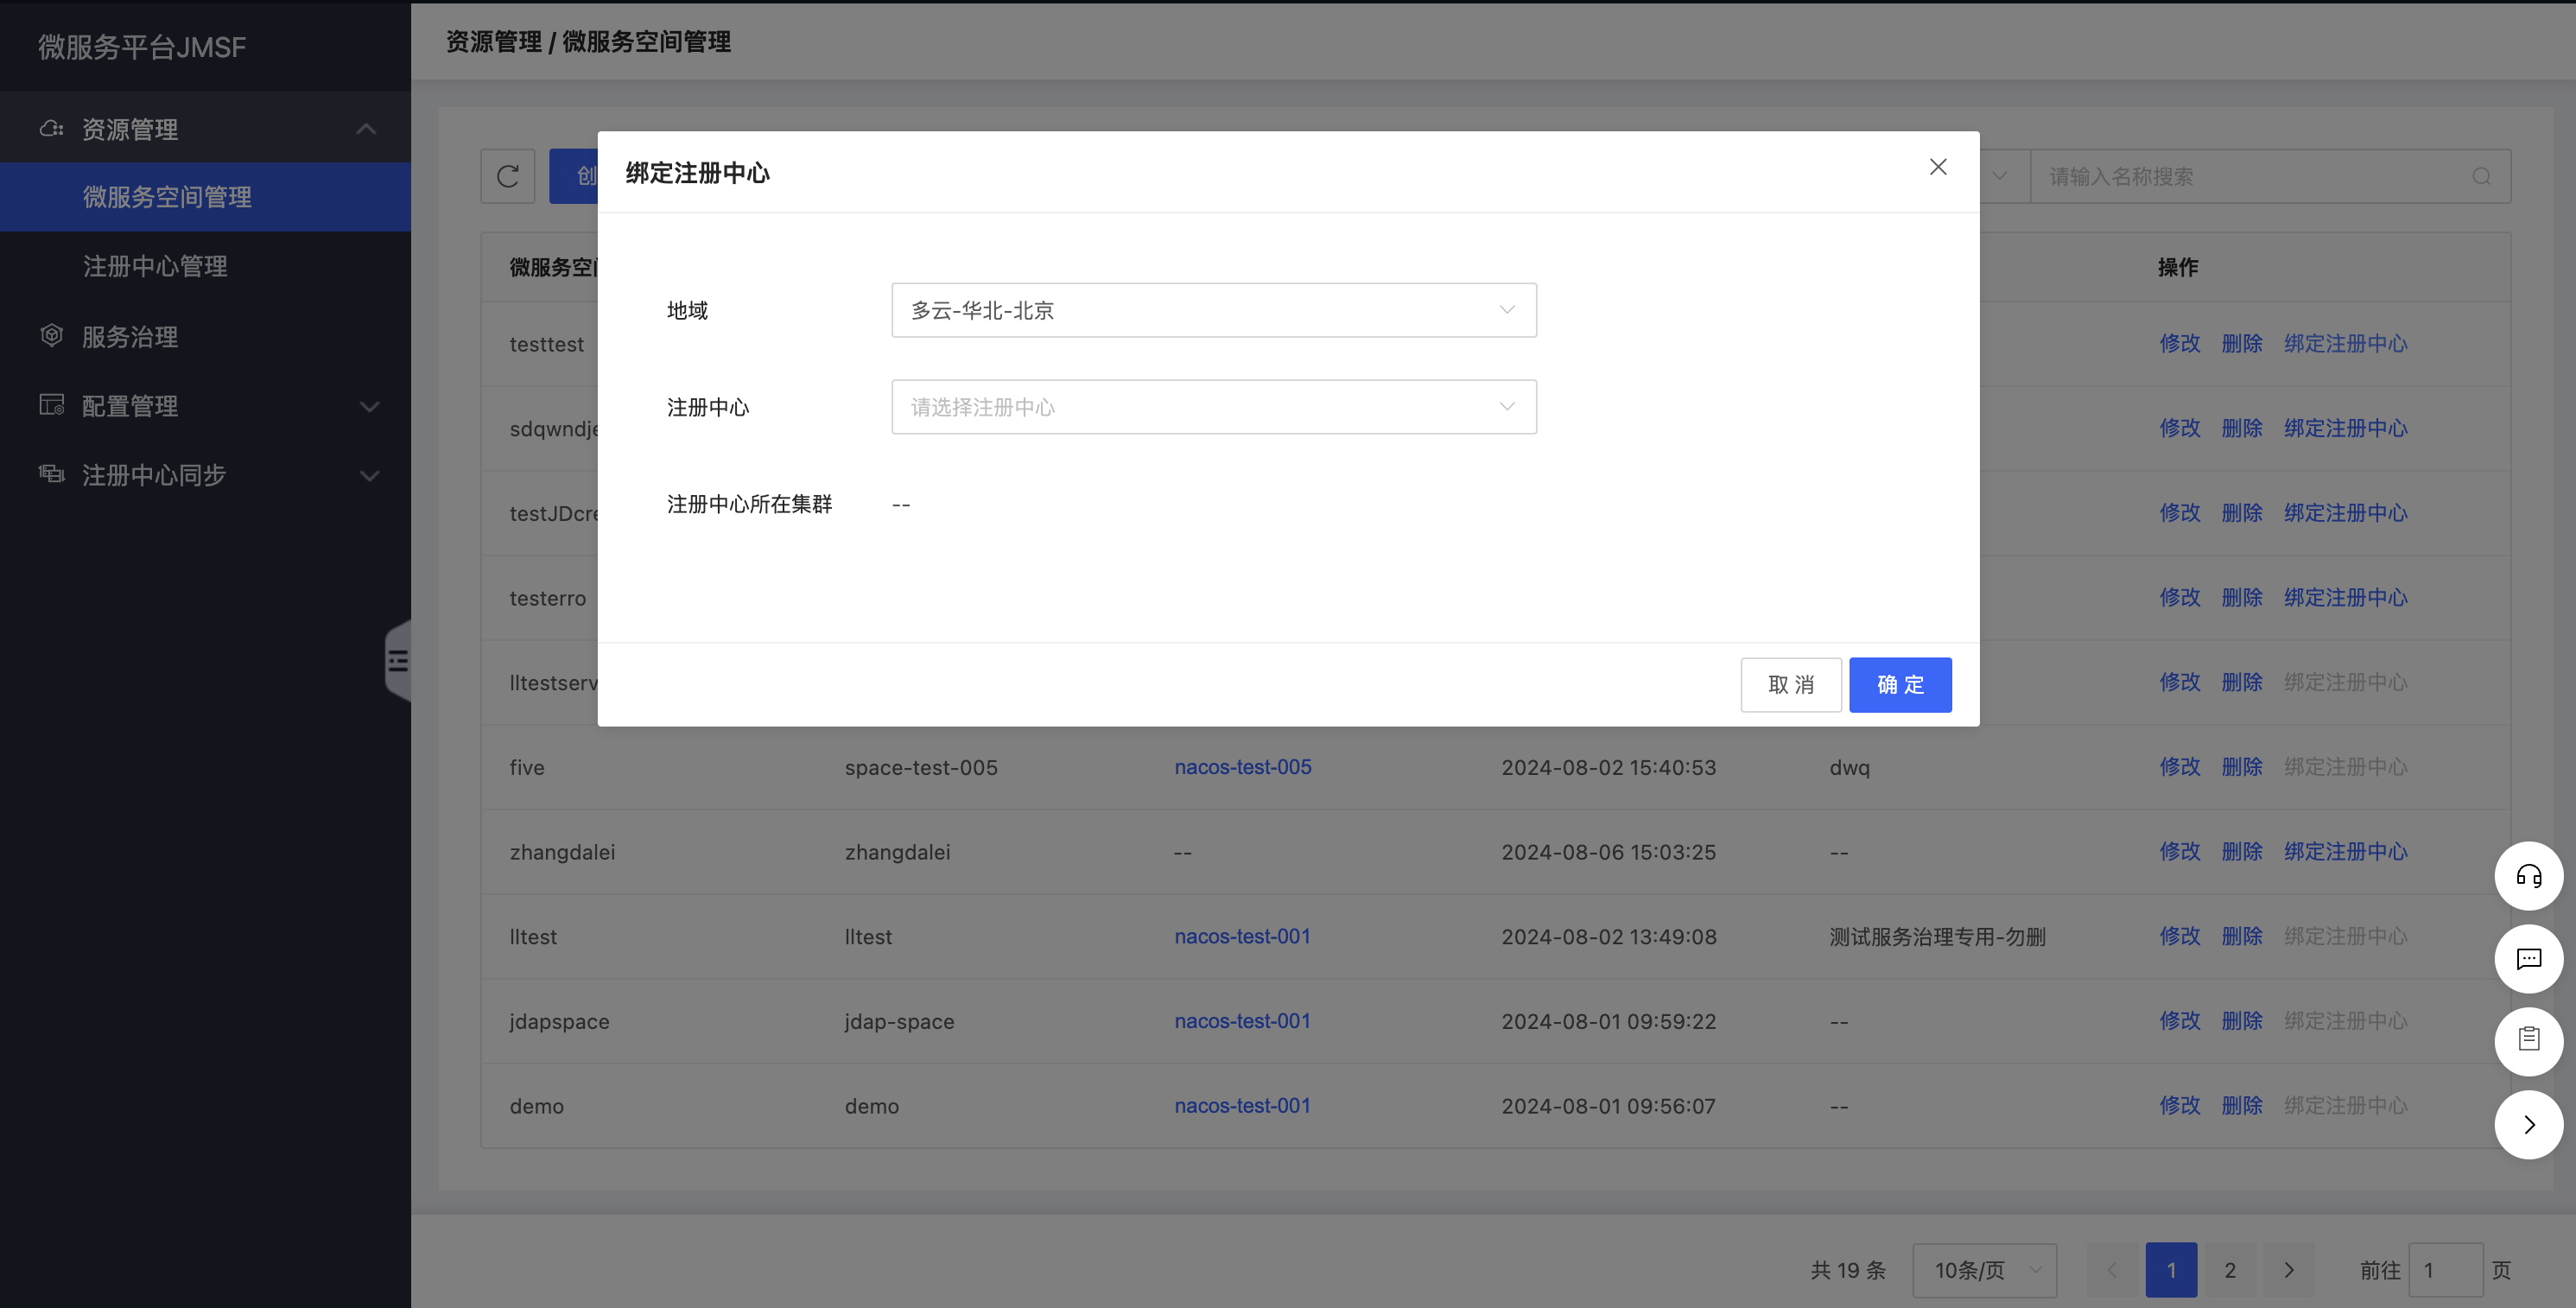Click 删除 for the testerro row
The image size is (2576, 1308).
[x=2241, y=597]
